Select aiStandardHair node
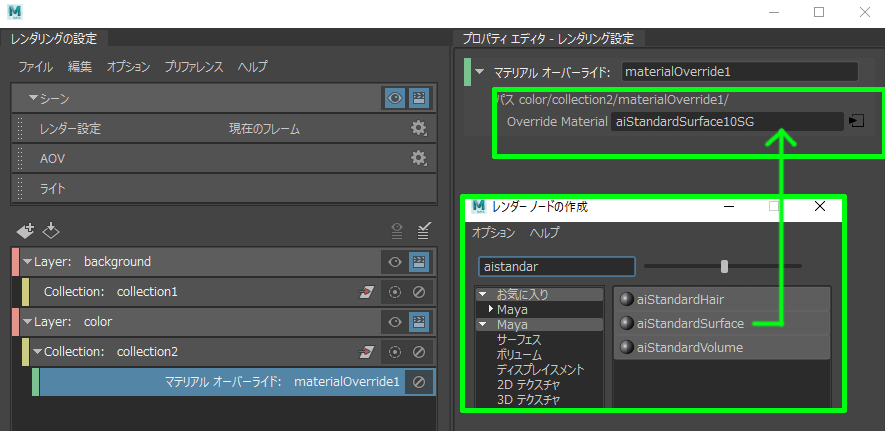Screen dimensions: 885x431 (x=721, y=300)
